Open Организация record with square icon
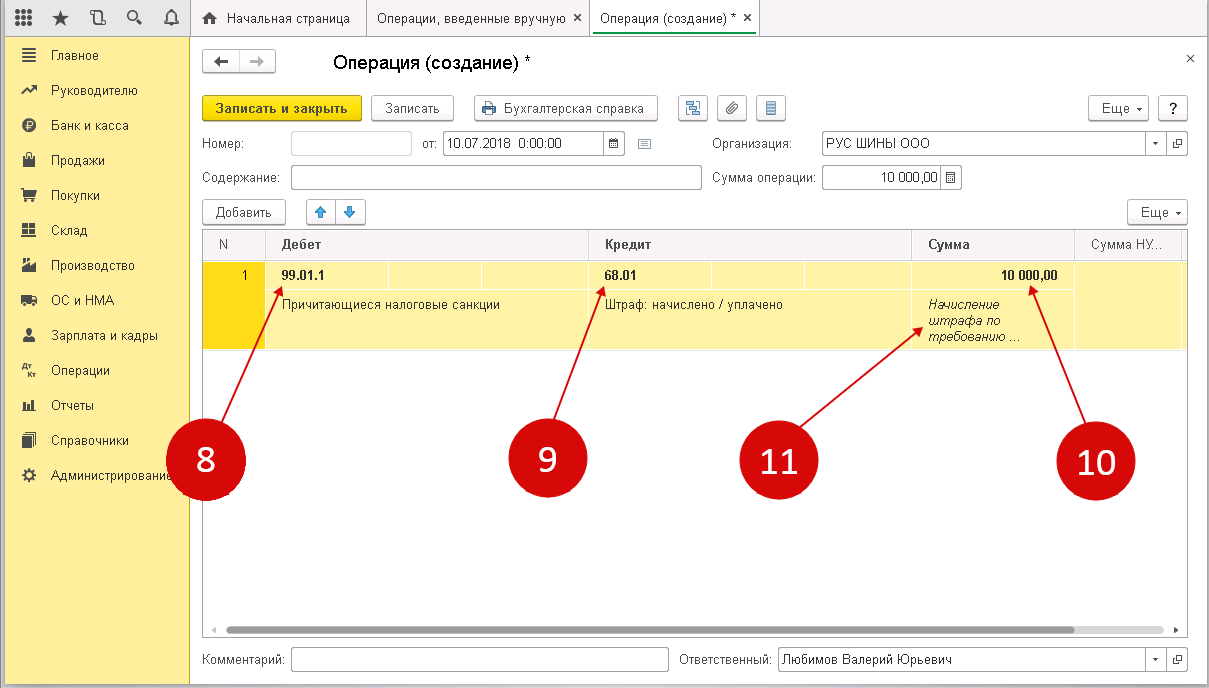 click(1177, 143)
